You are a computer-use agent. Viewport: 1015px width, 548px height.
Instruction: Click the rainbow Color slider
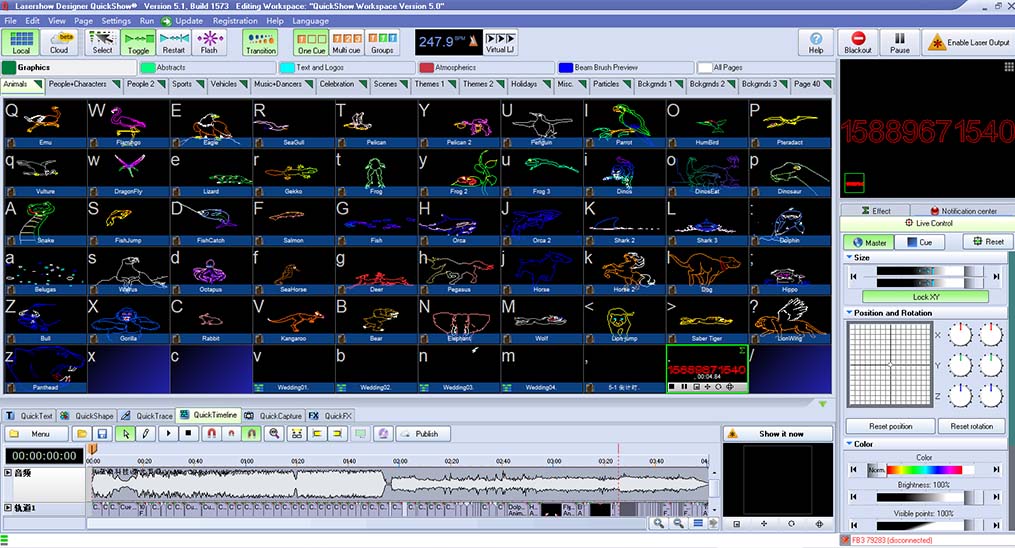point(924,470)
